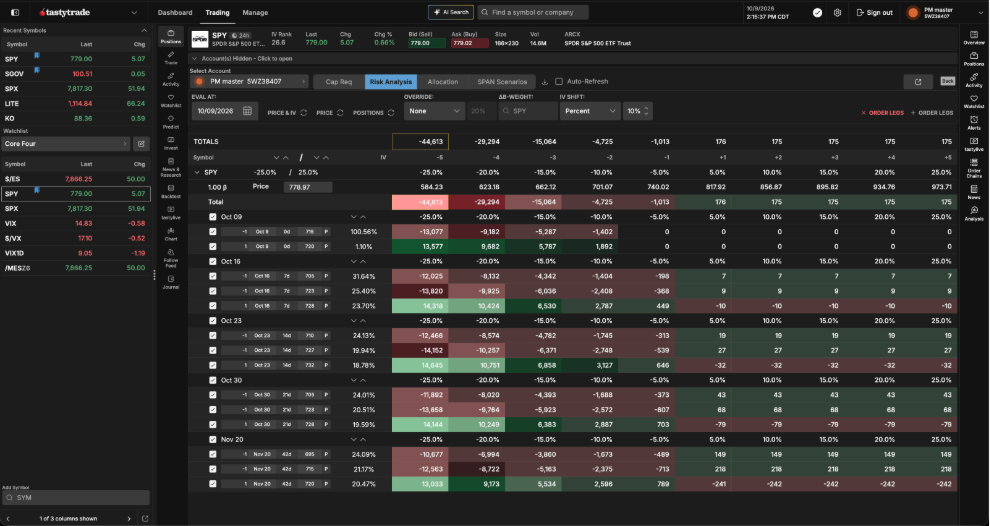Image resolution: width=990 pixels, height=526 pixels.
Task: Open the Override None dropdown
Action: [x=434, y=111]
